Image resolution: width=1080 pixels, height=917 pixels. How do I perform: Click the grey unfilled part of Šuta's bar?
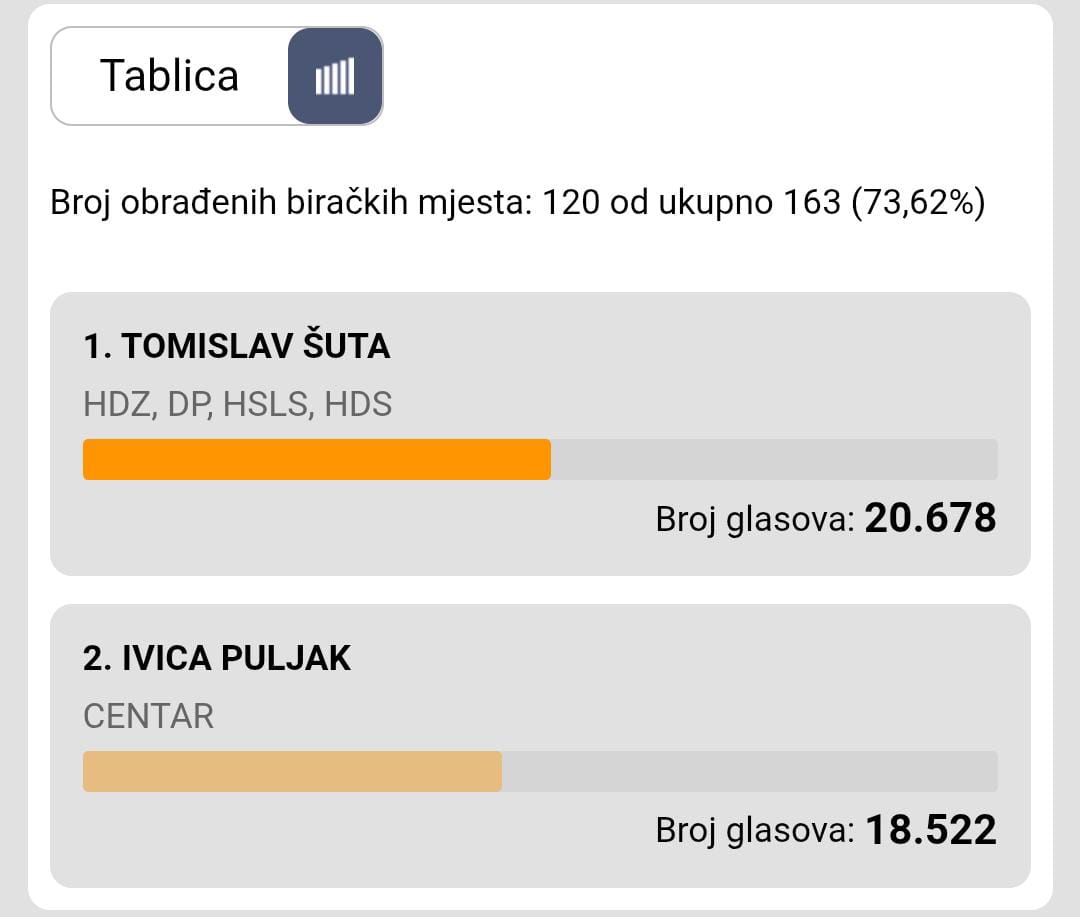(x=774, y=459)
